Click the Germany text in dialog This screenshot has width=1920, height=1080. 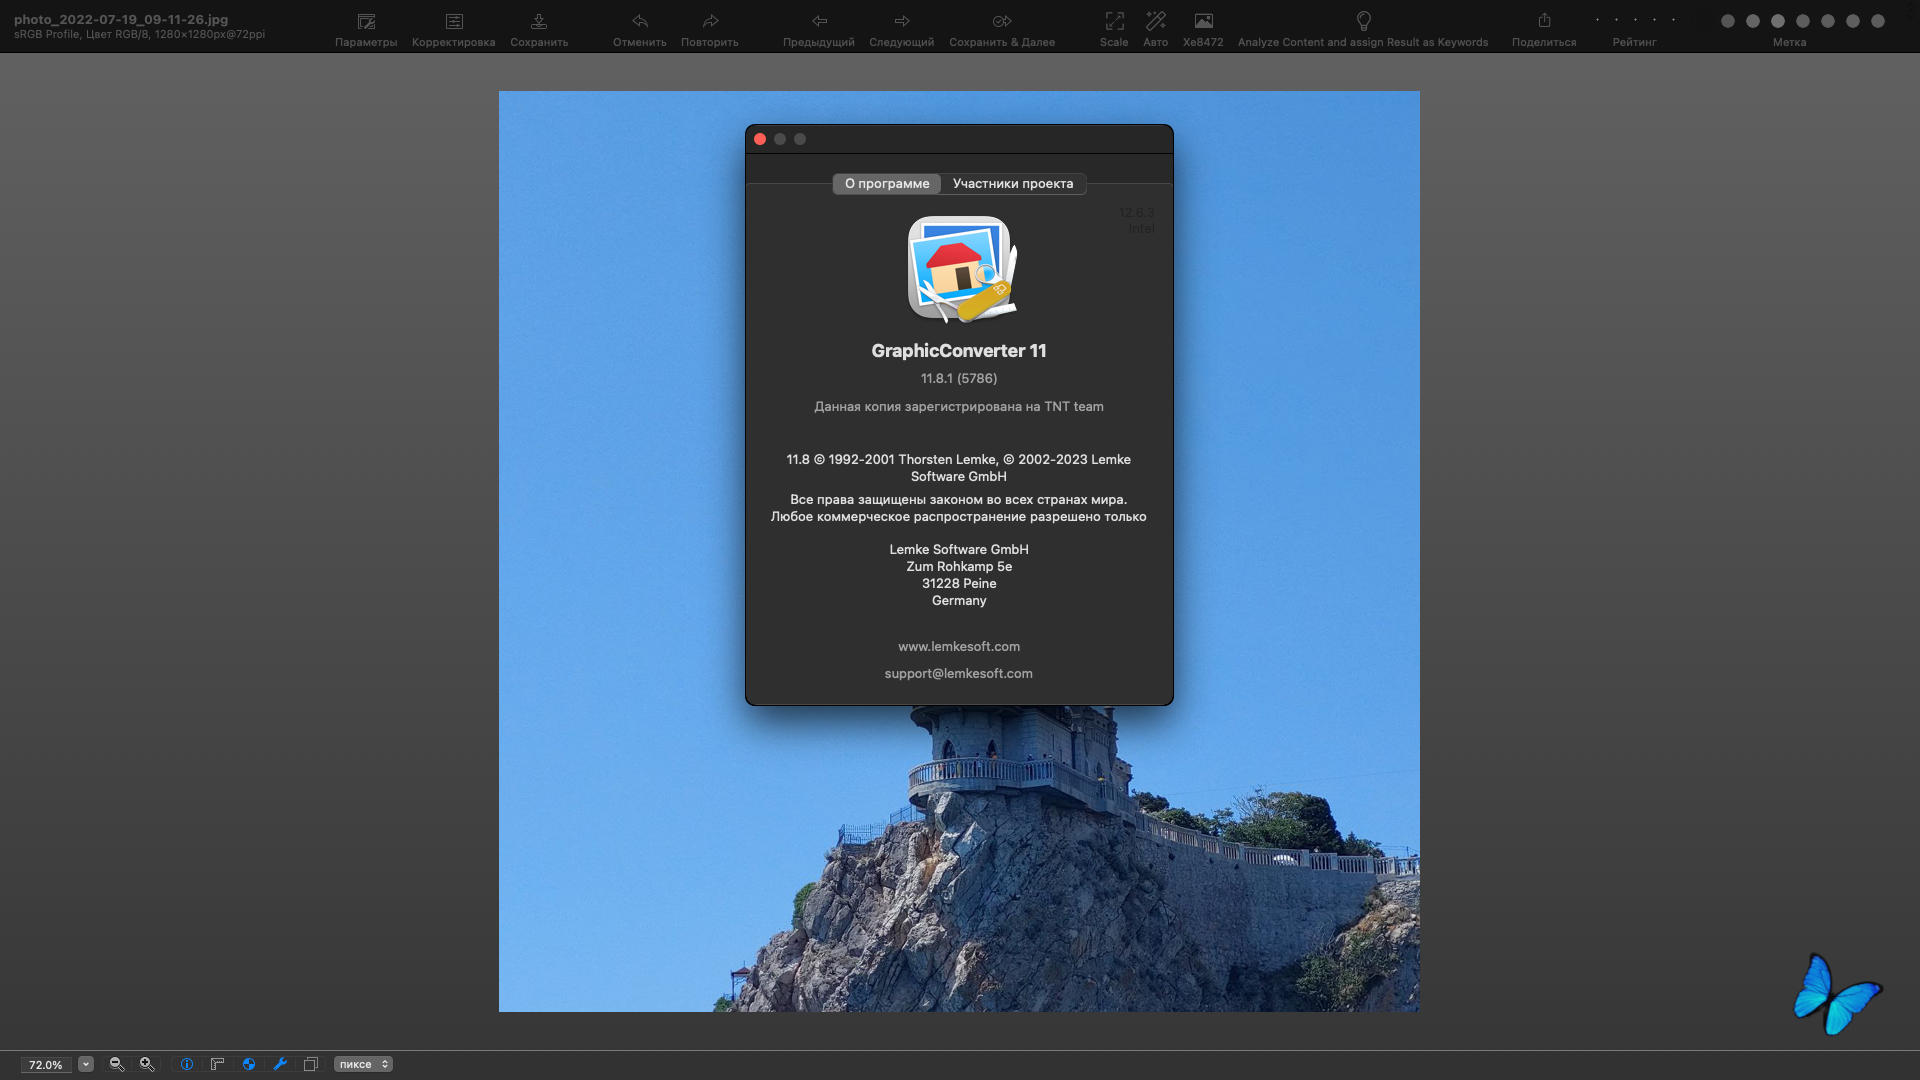pyautogui.click(x=959, y=600)
